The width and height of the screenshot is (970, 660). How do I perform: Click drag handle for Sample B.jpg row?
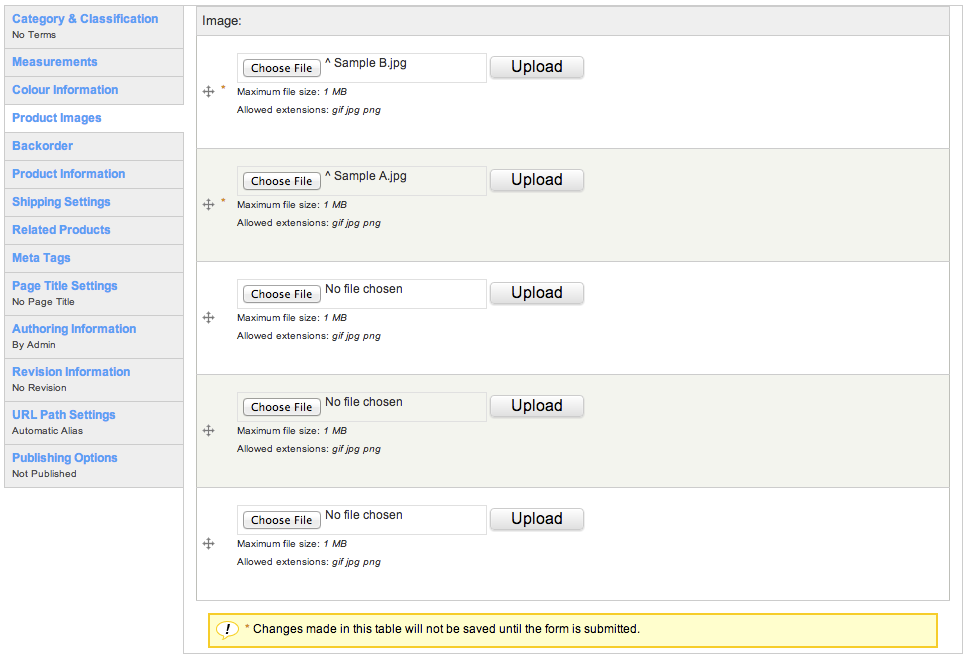(x=208, y=92)
